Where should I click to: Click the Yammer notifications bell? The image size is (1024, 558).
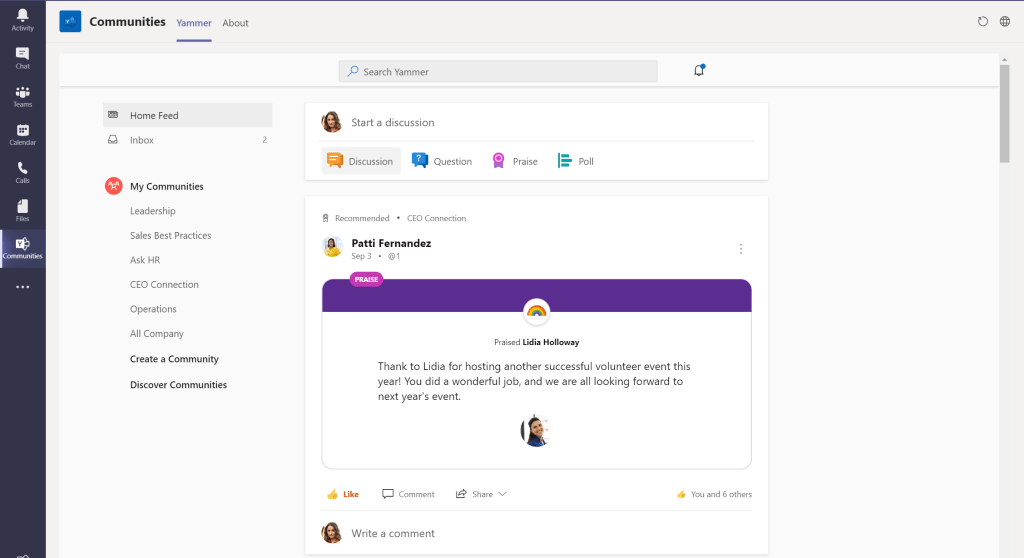[699, 71]
